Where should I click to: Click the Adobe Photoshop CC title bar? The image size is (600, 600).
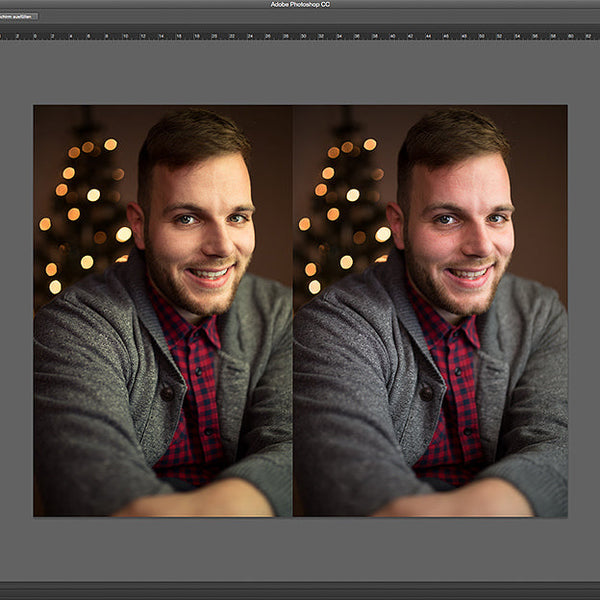[x=300, y=4]
